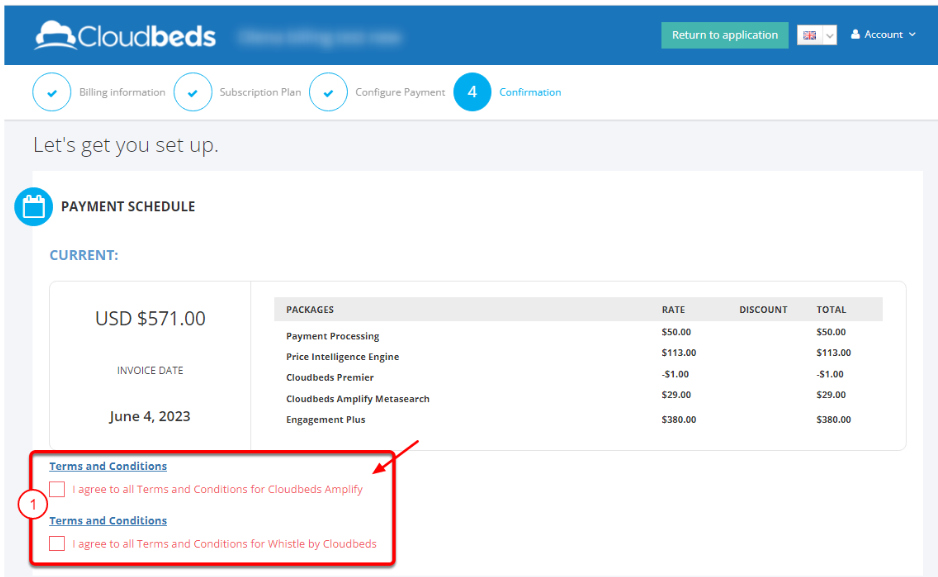938x577 pixels.
Task: Click the PAYMENT SCHEDULE heading
Action: tap(128, 207)
